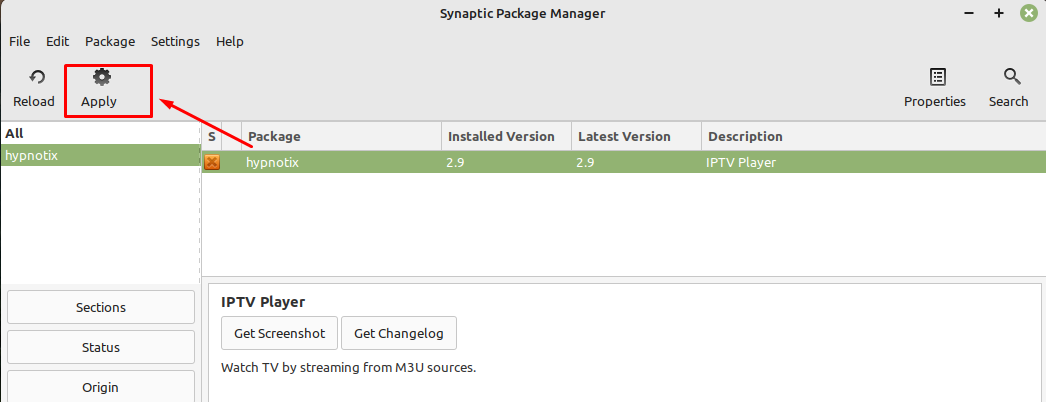The height and width of the screenshot is (402, 1046).
Task: Click the IPTV Player heading in details pane
Action: click(x=263, y=302)
